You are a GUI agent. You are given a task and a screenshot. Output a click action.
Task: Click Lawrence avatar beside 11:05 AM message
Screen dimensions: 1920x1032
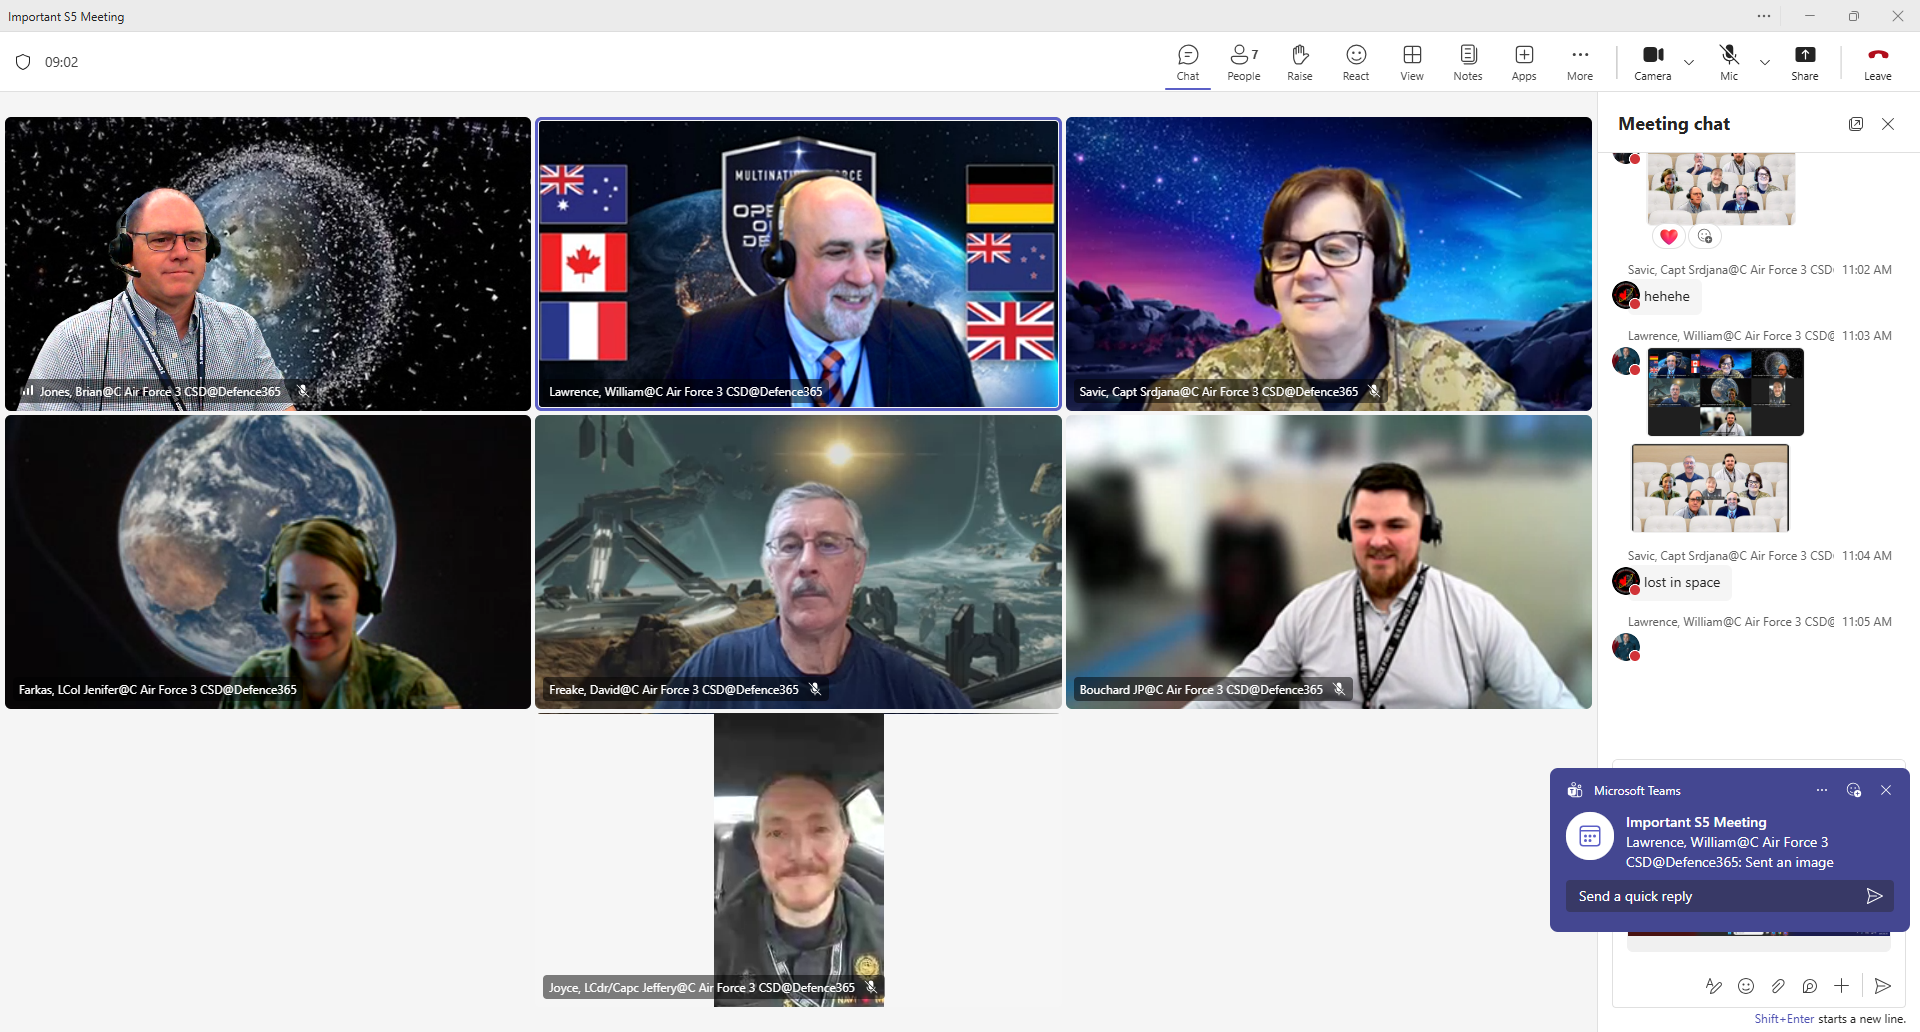pyautogui.click(x=1626, y=647)
